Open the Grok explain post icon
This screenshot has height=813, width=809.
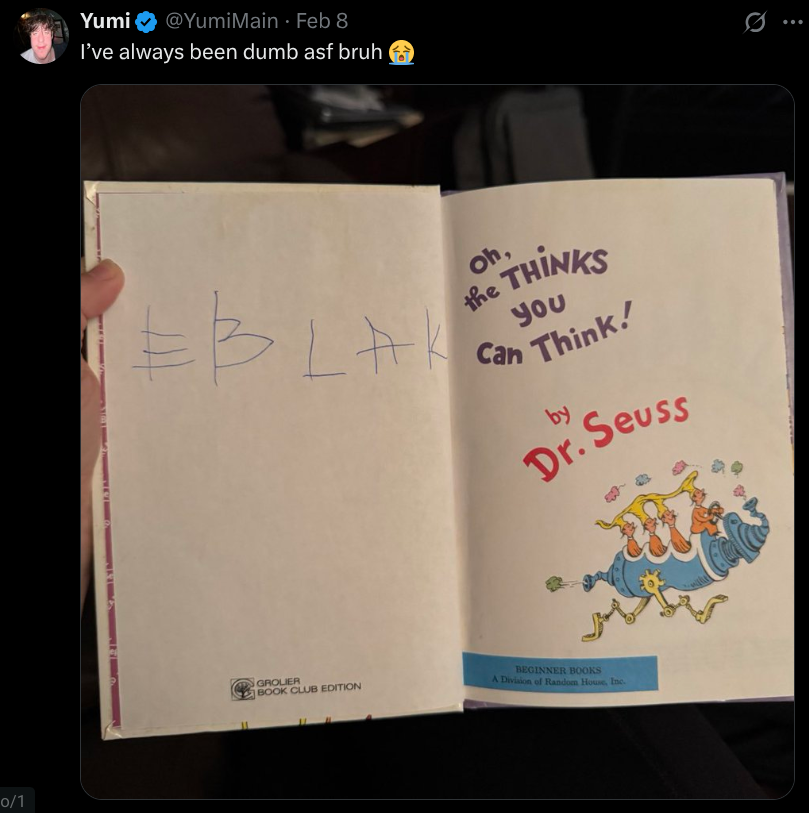(x=755, y=22)
